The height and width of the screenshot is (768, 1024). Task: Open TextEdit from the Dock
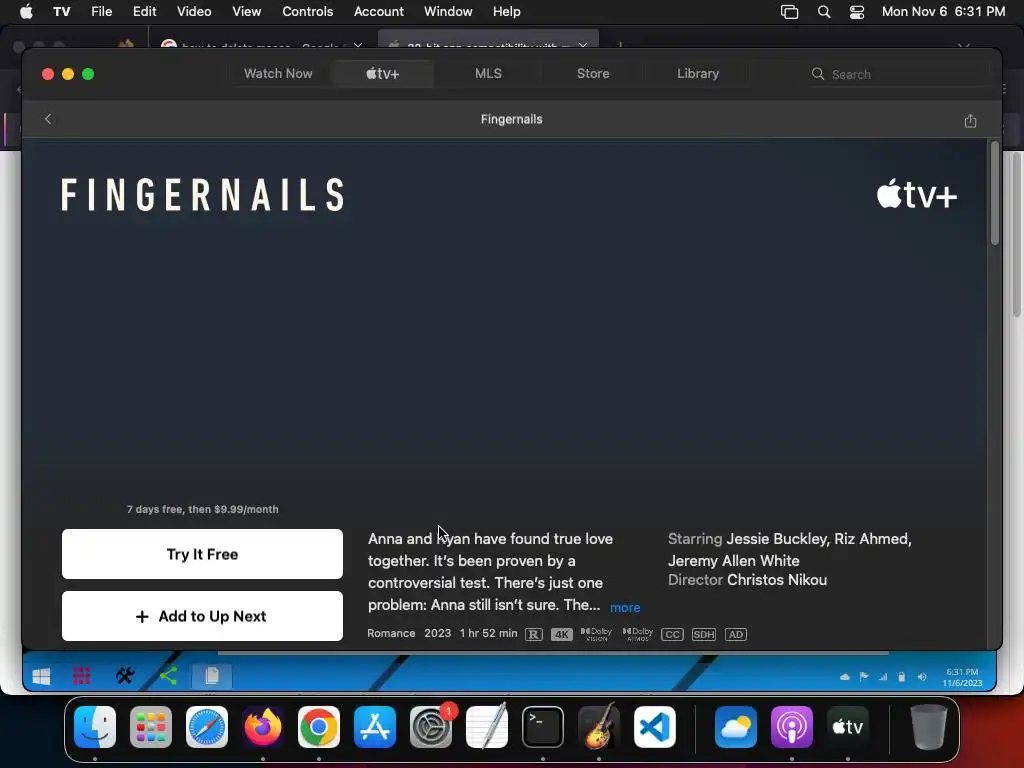487,727
